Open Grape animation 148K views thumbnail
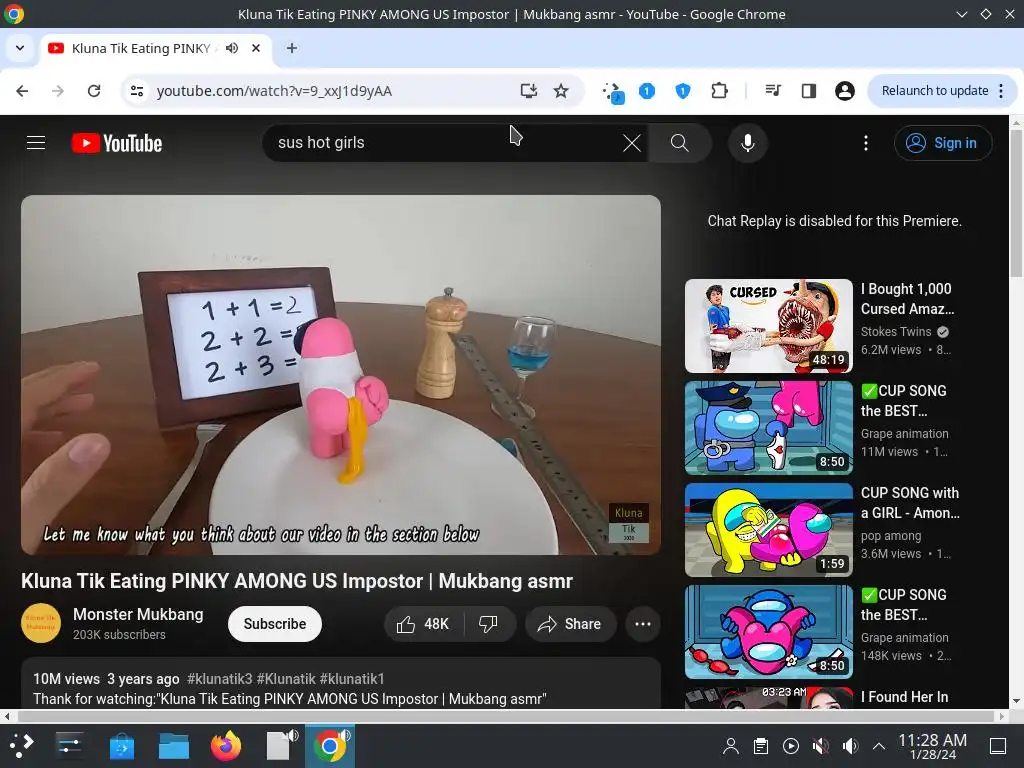The width and height of the screenshot is (1024, 768). (769, 632)
